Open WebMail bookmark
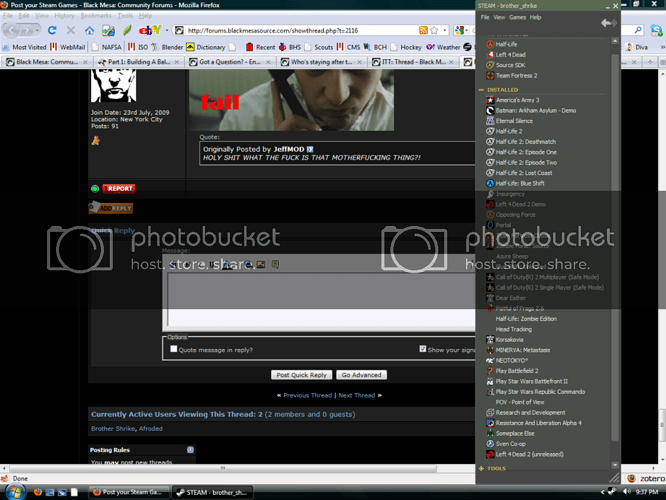This screenshot has height=500, width=666. pyautogui.click(x=68, y=47)
